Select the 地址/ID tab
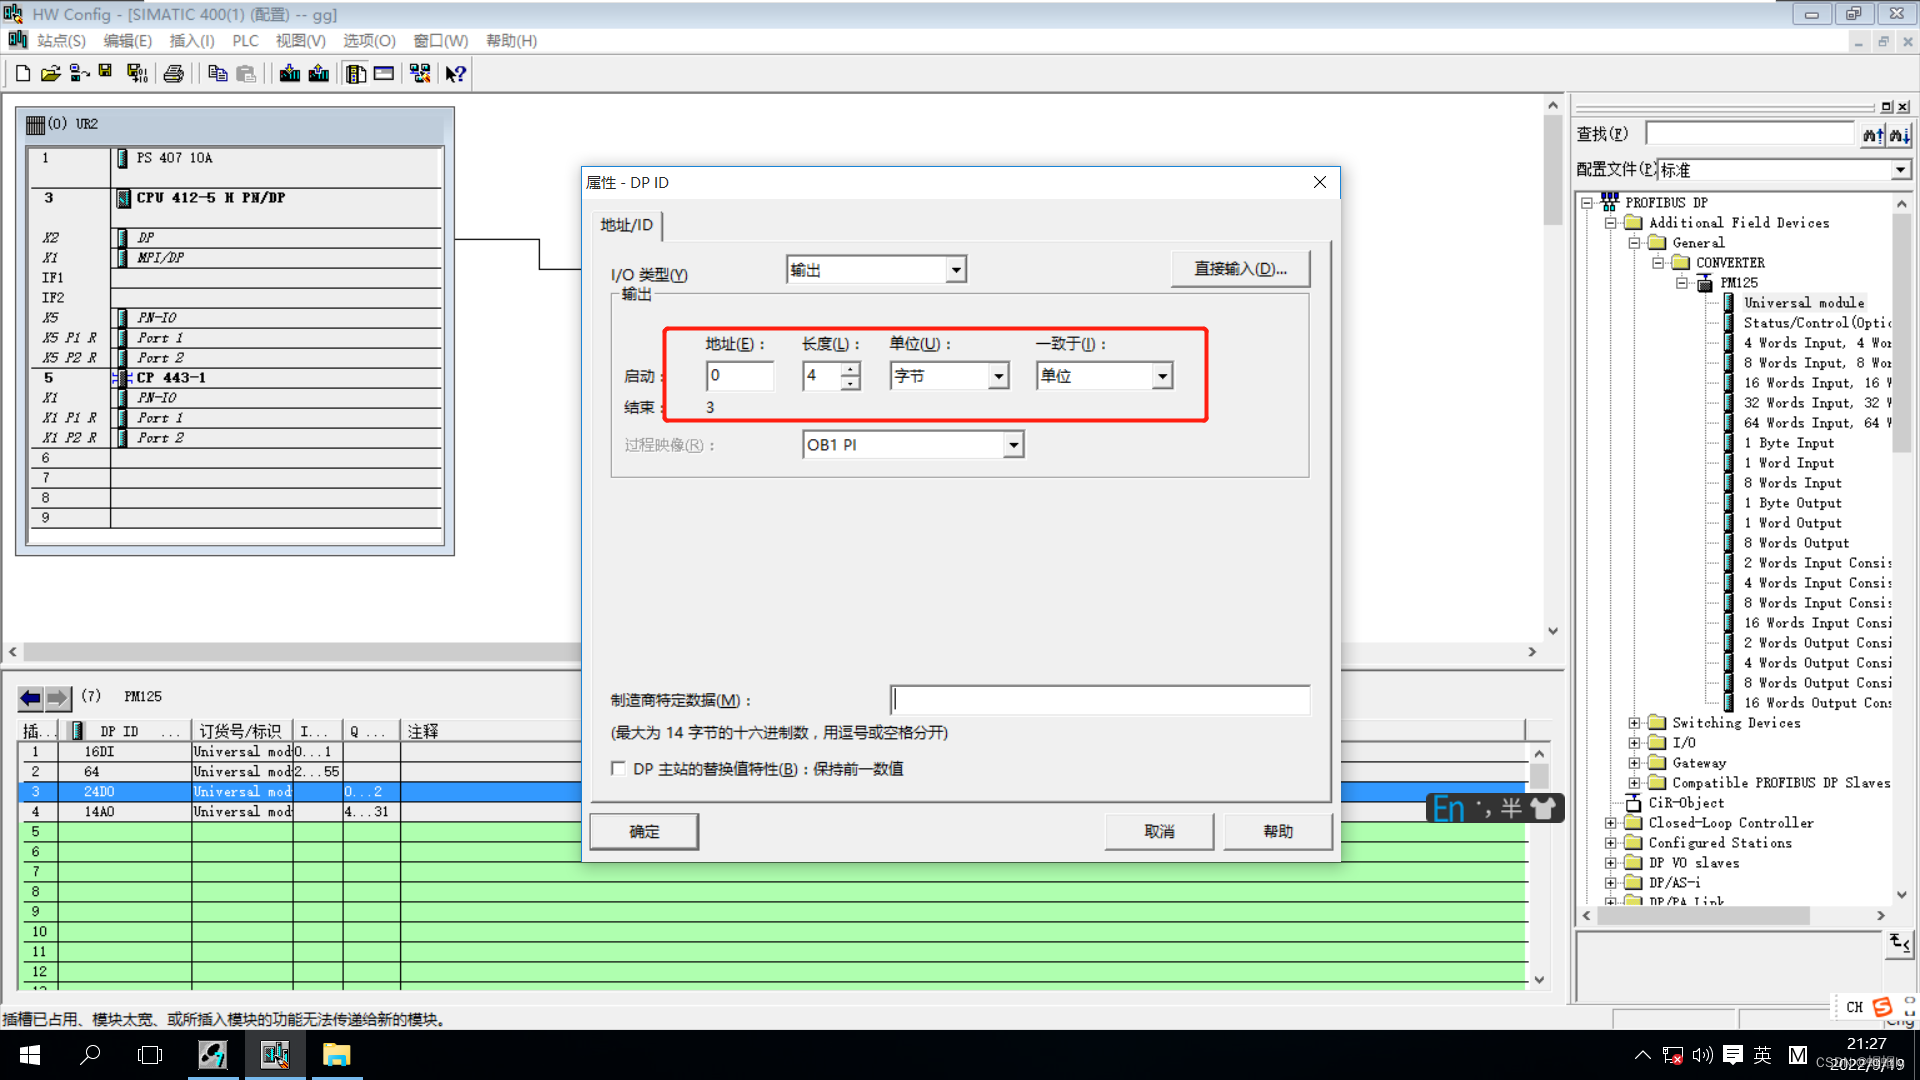Image resolution: width=1920 pixels, height=1080 pixels. click(x=626, y=225)
